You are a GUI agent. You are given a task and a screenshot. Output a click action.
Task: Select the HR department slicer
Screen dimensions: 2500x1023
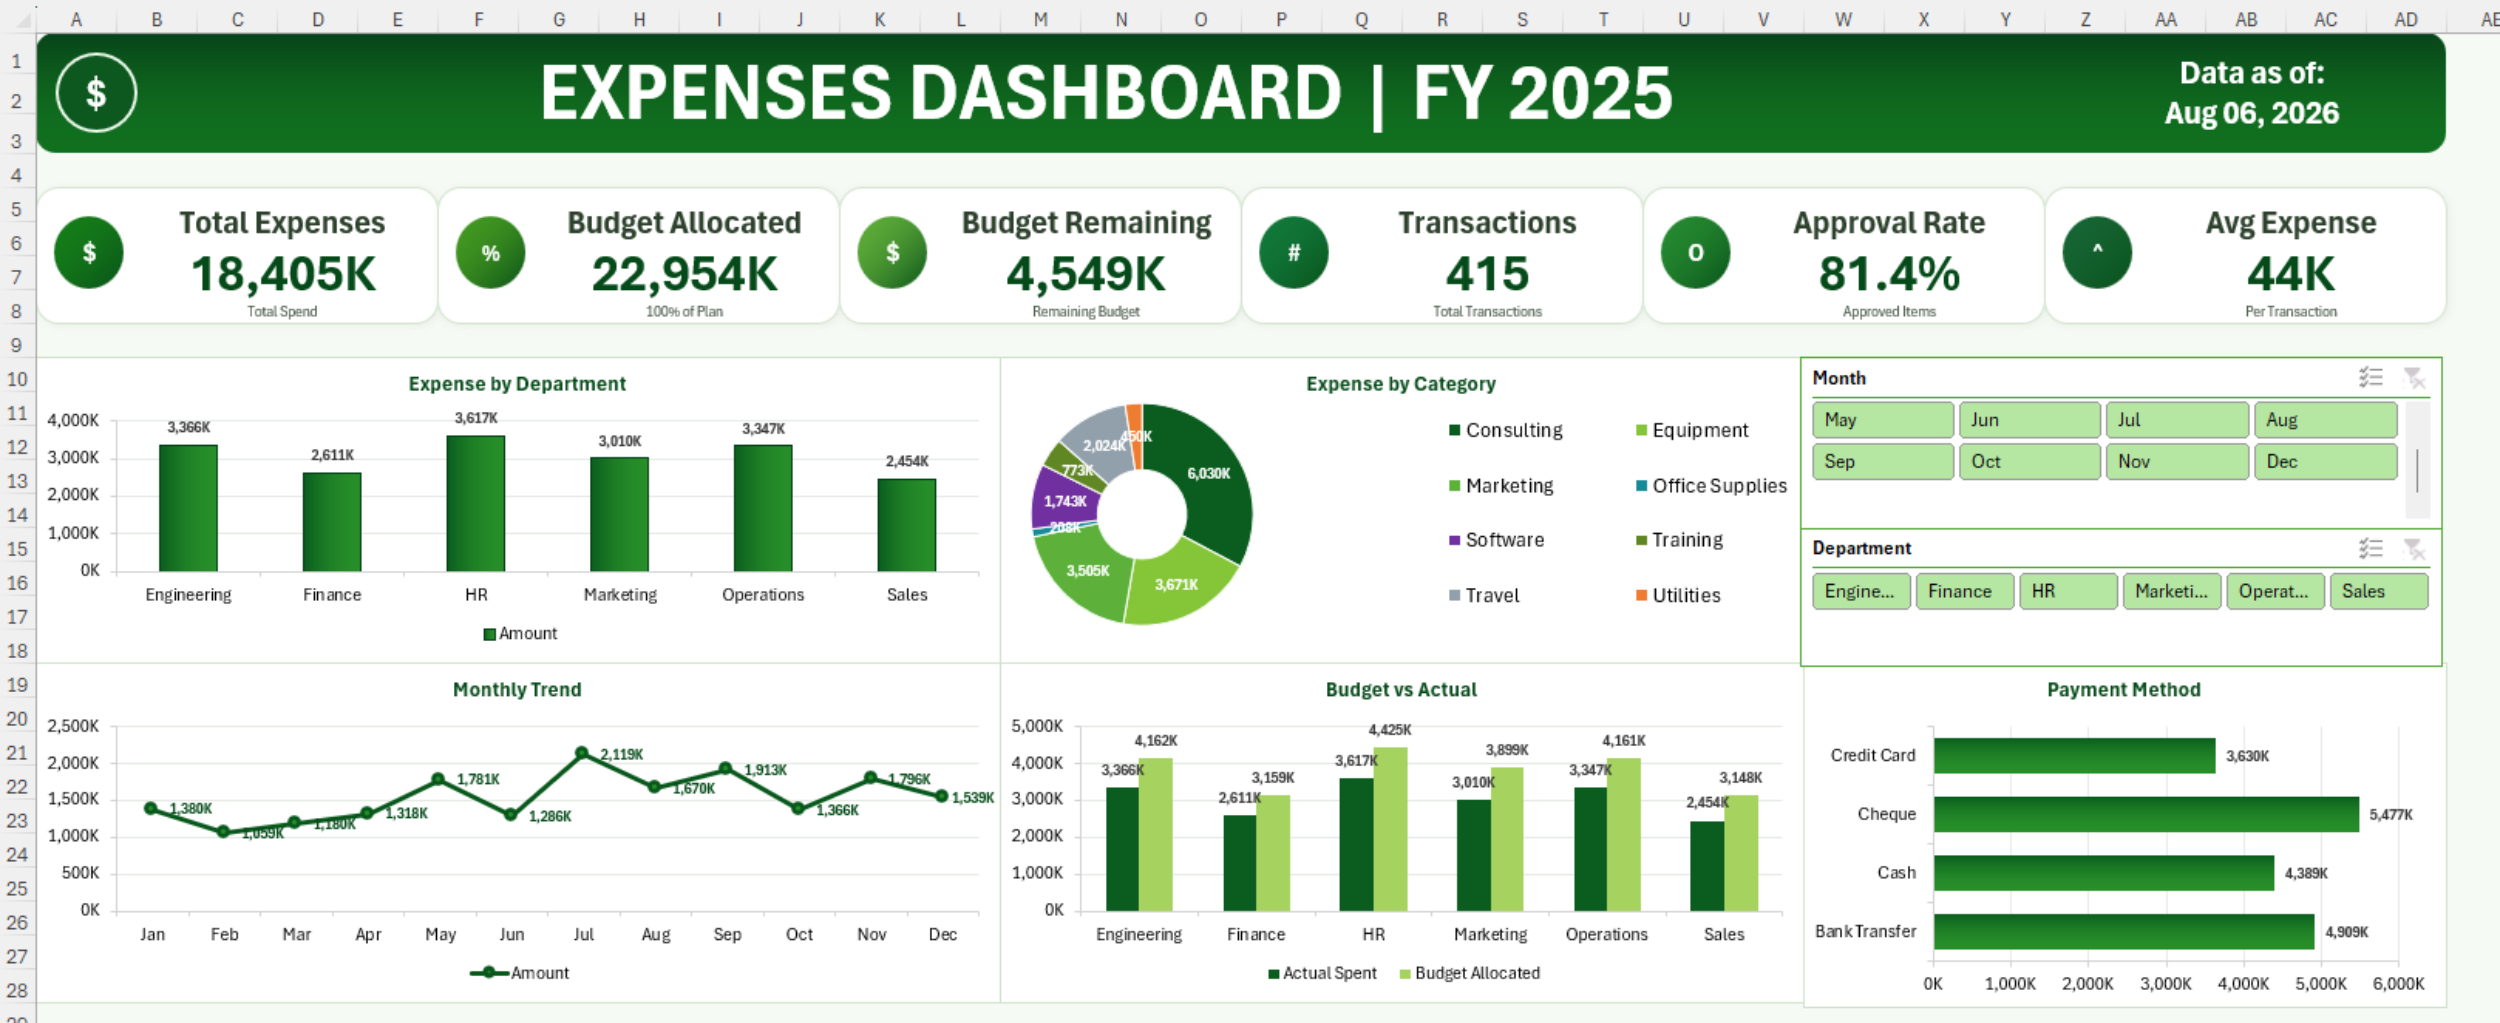tap(2068, 591)
